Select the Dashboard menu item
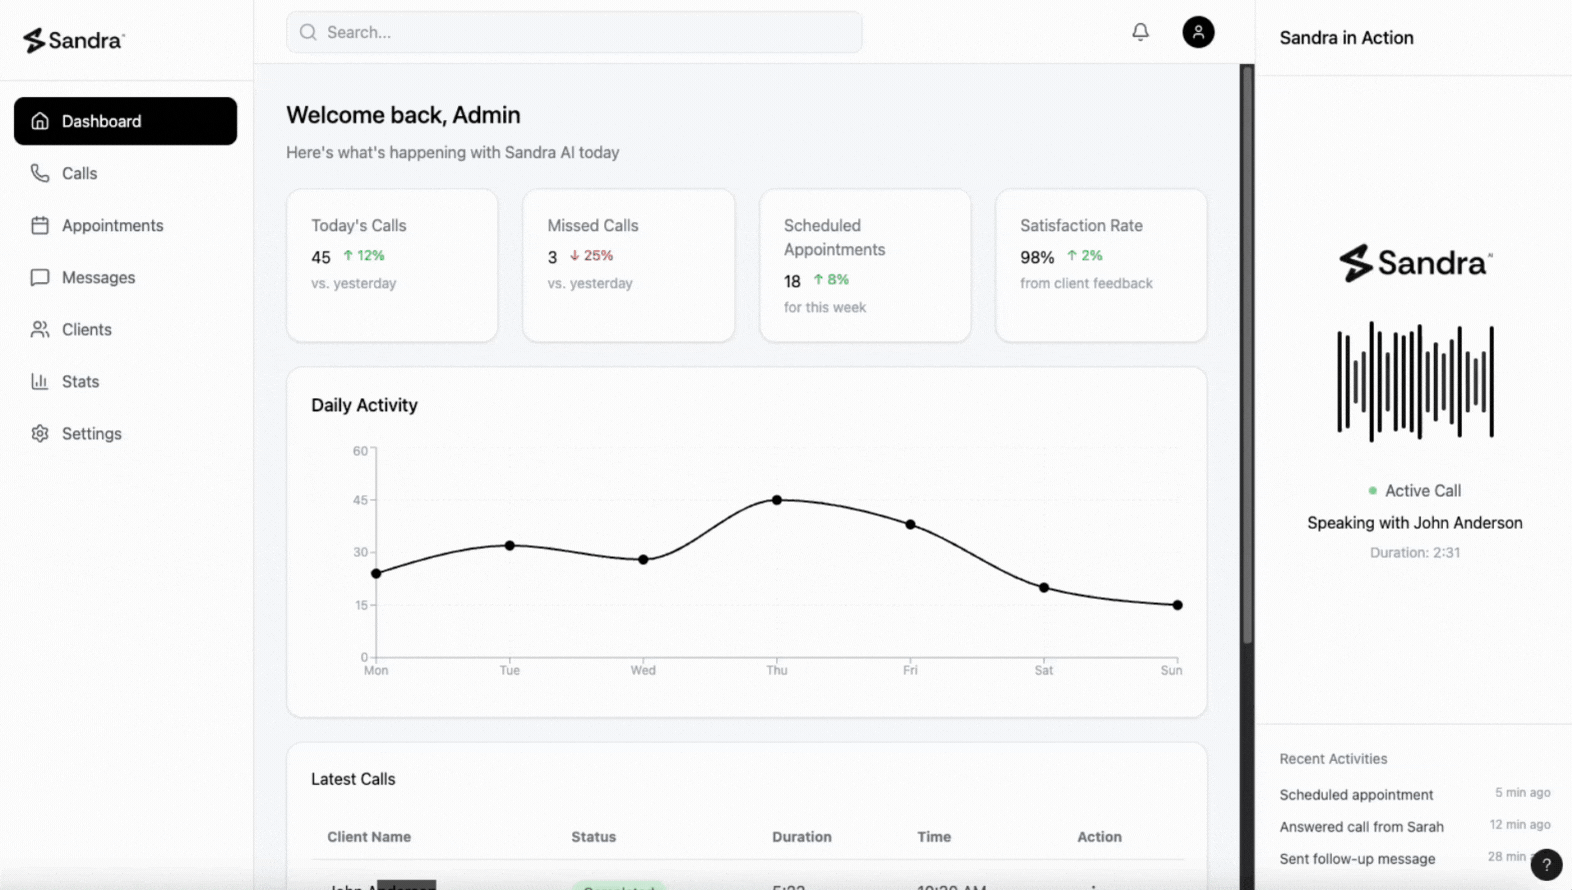1572x890 pixels. pos(125,121)
